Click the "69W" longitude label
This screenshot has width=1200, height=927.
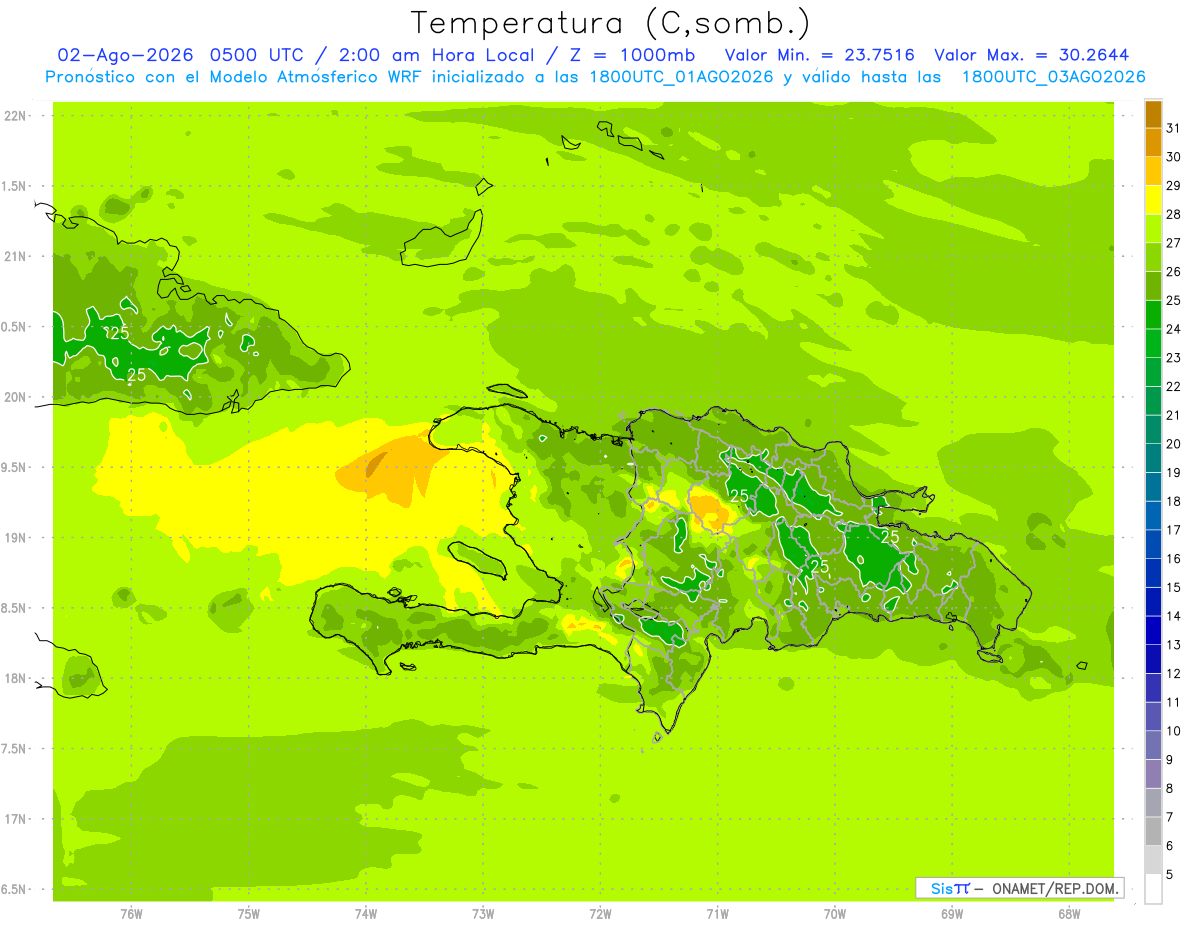pos(952,913)
